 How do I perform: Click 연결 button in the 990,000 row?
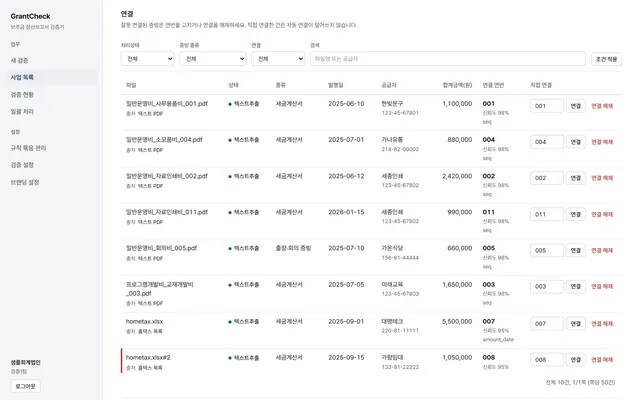point(576,214)
